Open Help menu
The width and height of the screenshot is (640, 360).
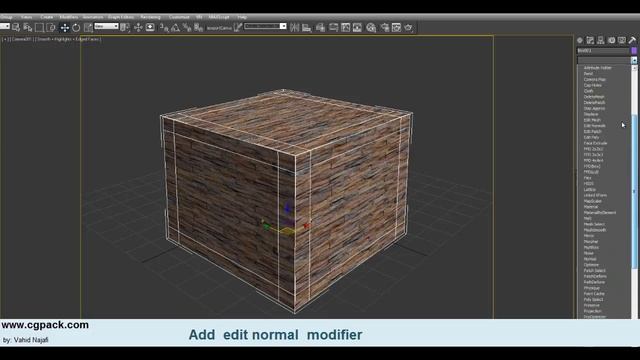coord(242,17)
